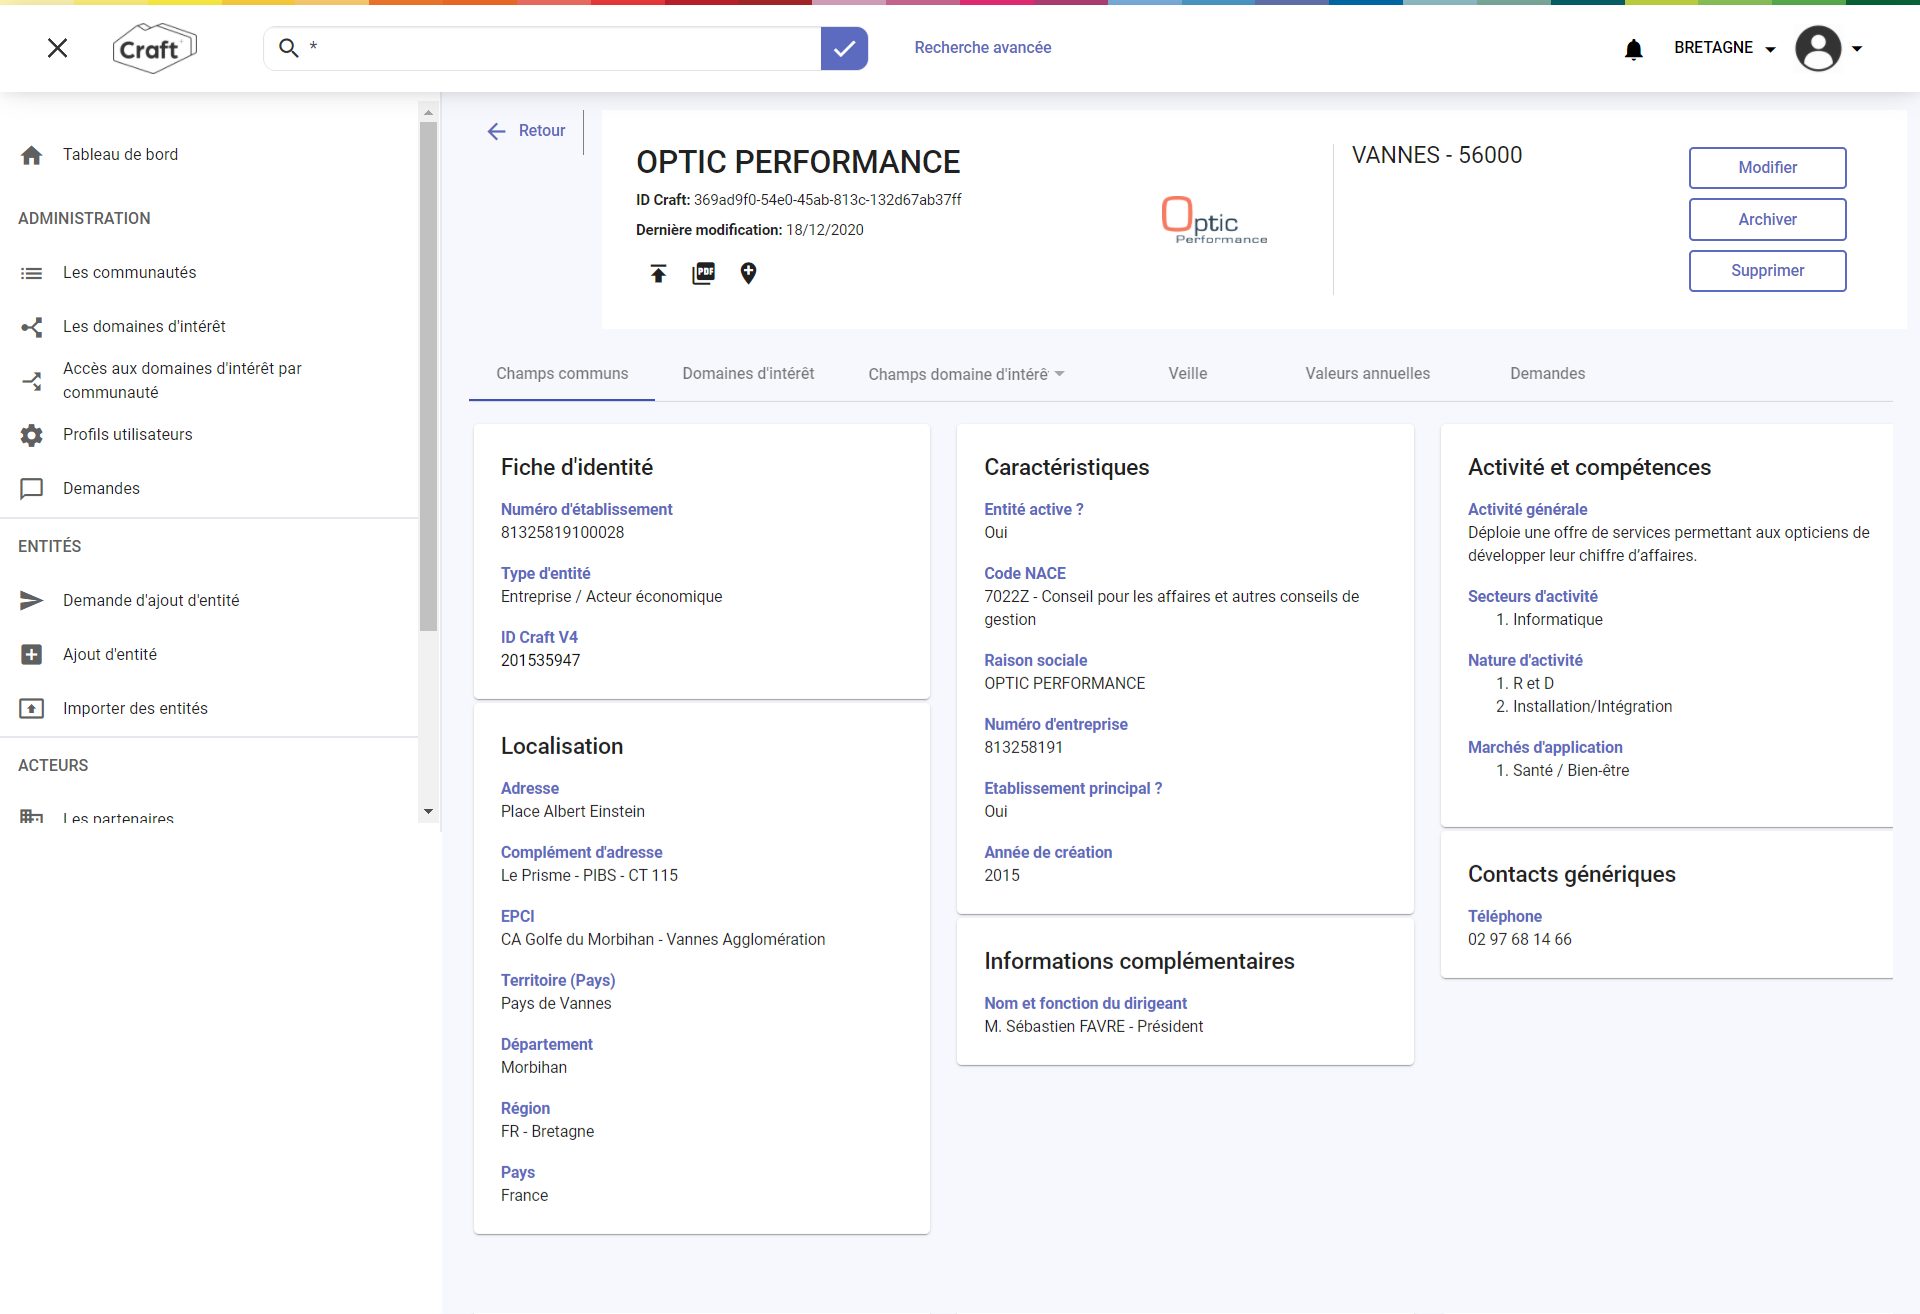Open the Domaines d'intérêt tab

click(748, 374)
